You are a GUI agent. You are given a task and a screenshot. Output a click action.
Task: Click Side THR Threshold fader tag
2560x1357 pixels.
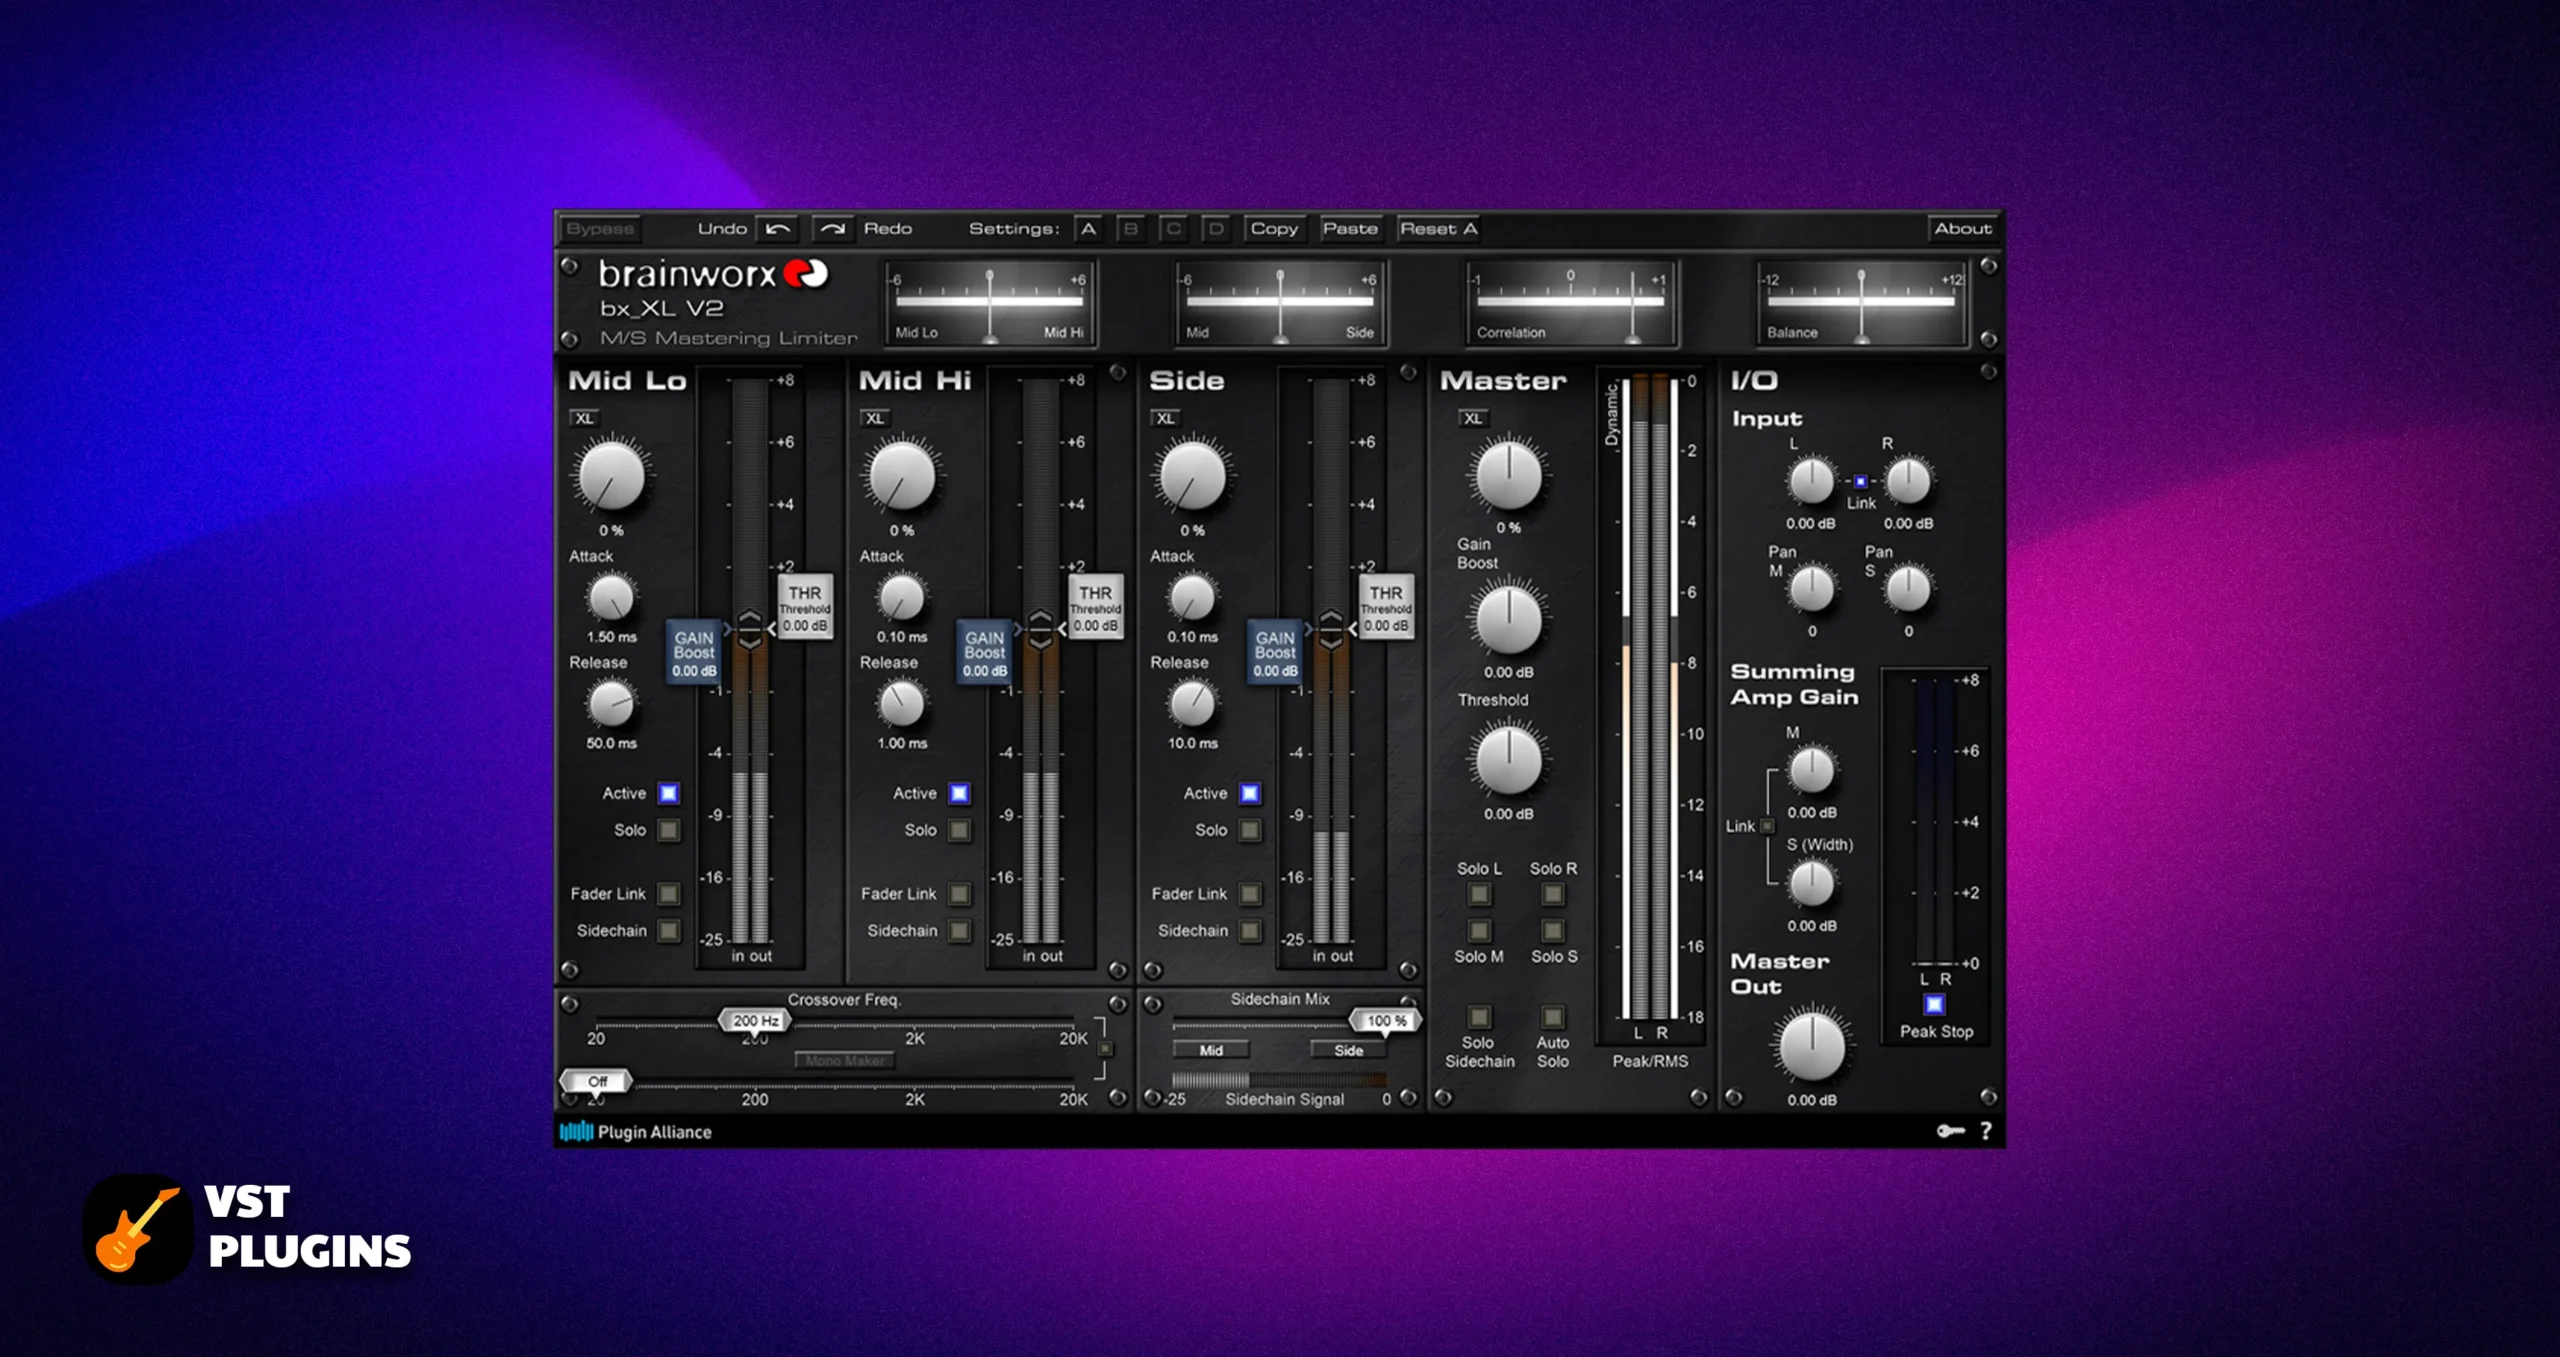point(1386,607)
